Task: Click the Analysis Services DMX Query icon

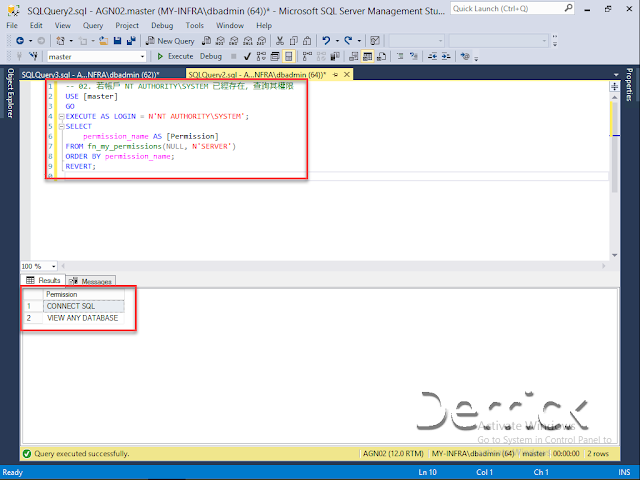Action: pos(234,41)
